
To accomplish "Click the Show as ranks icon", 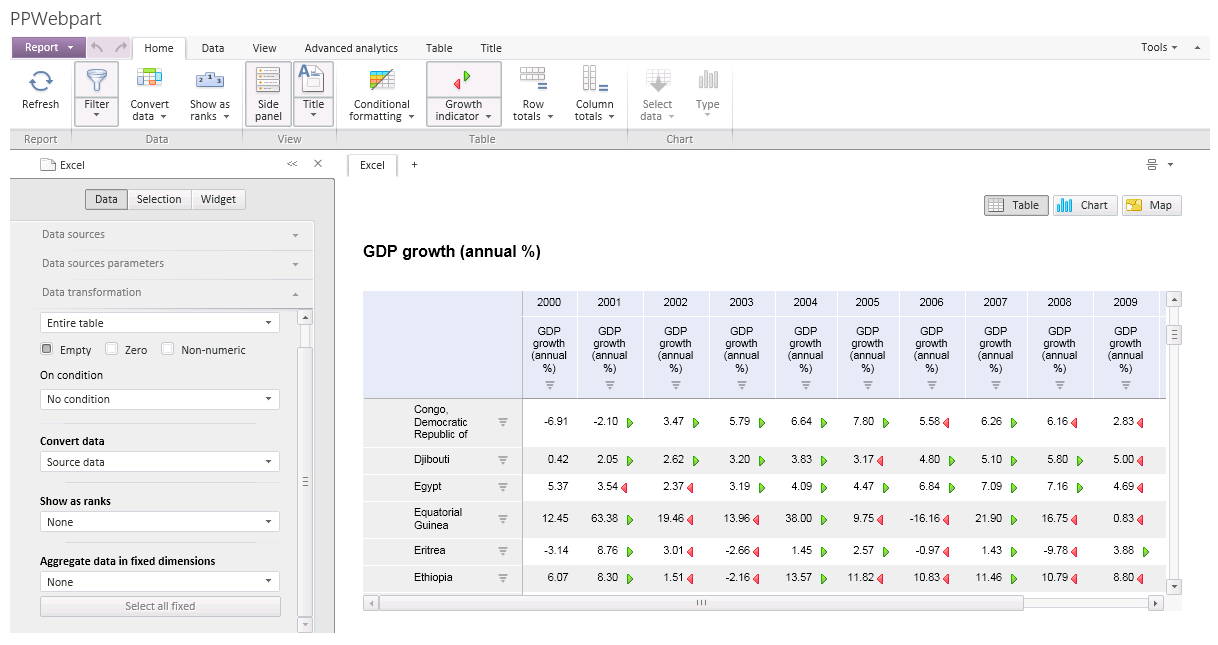I will pos(209,82).
